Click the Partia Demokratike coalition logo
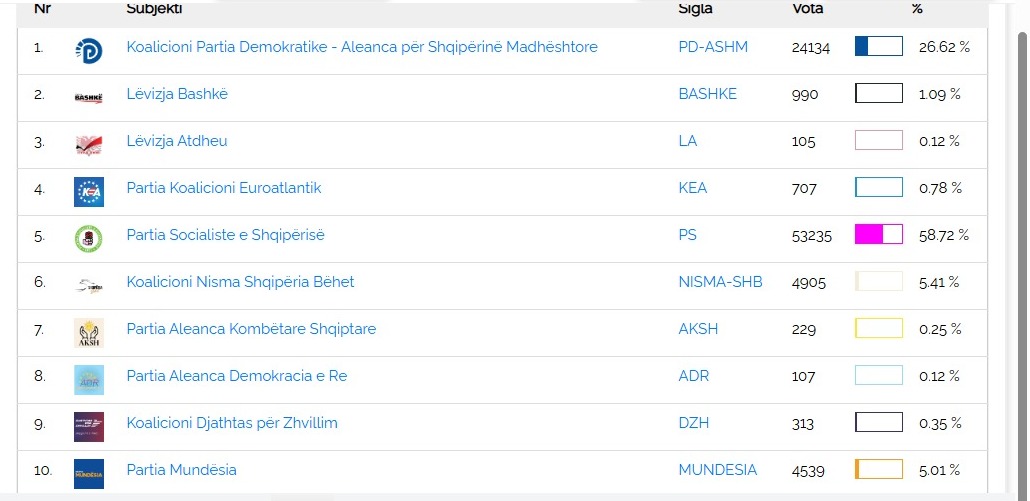Image resolution: width=1030 pixels, height=501 pixels. pos(89,49)
